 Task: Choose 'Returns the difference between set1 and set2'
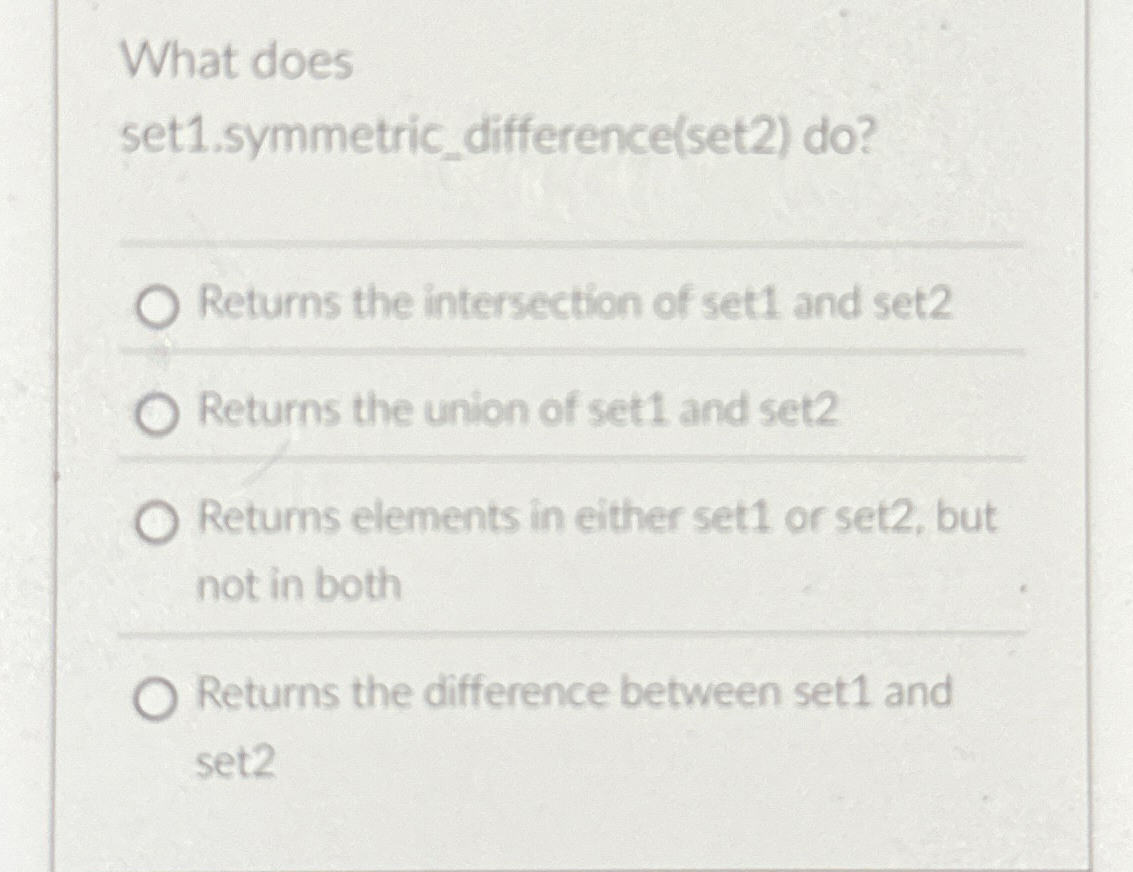pyautogui.click(x=575, y=695)
